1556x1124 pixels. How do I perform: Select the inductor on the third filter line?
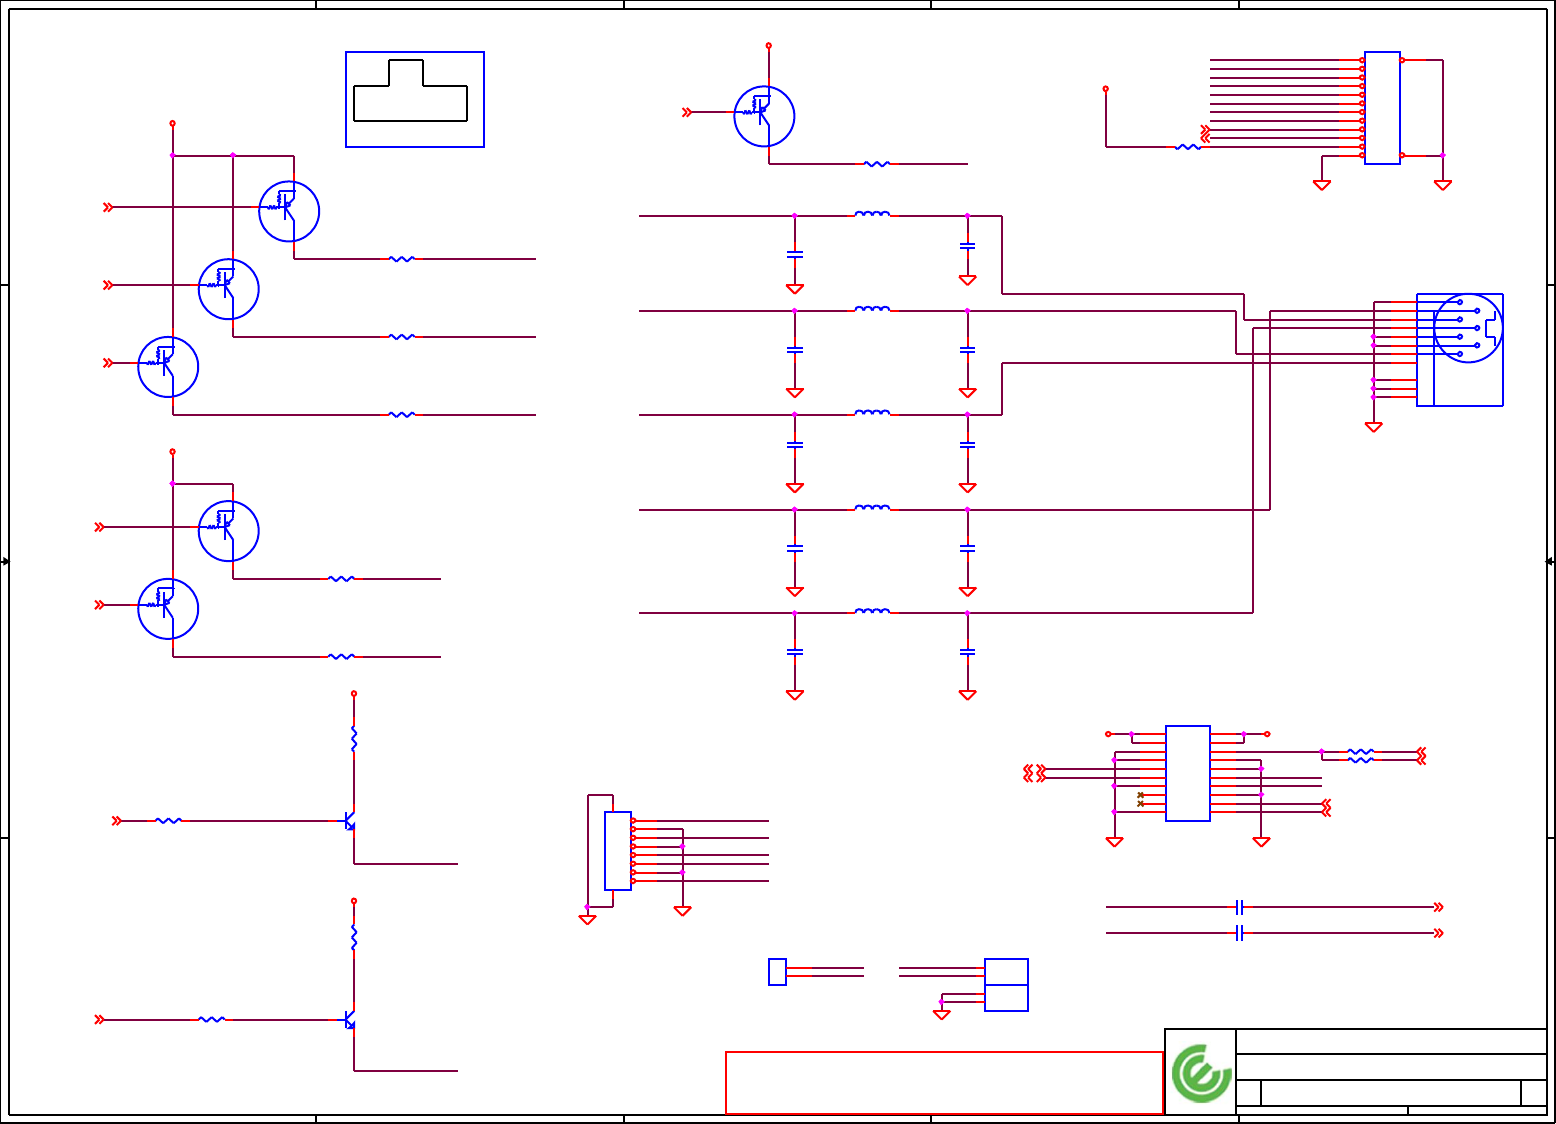point(872,412)
